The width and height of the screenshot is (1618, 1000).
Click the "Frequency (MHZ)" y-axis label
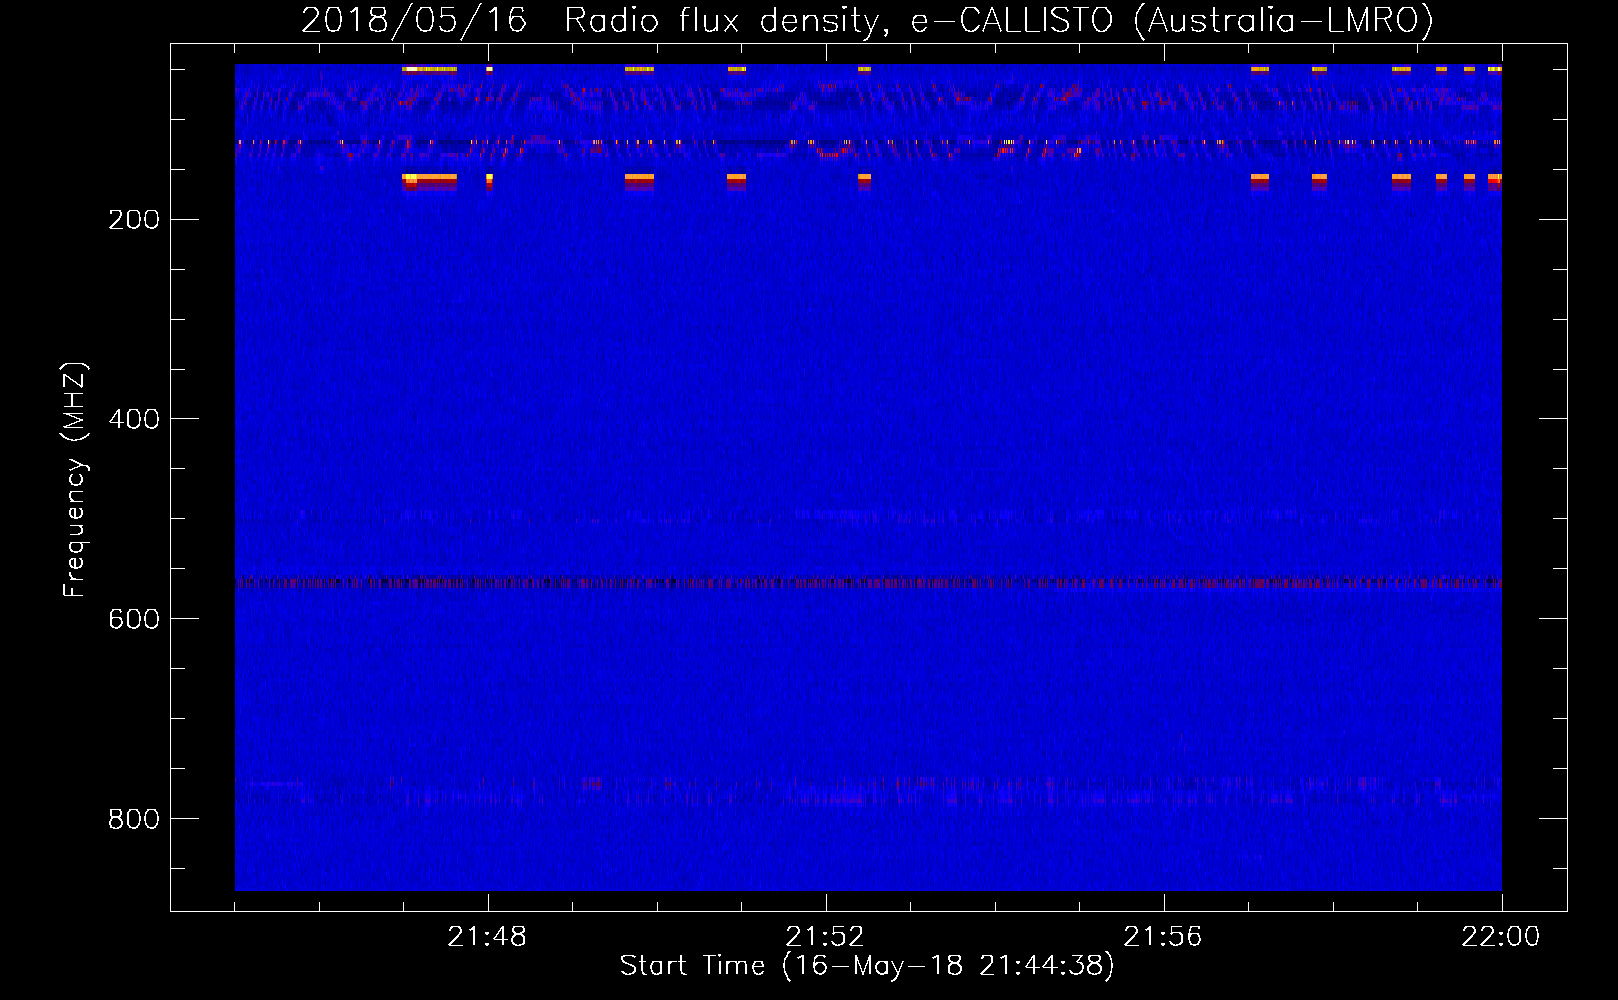coord(75,479)
